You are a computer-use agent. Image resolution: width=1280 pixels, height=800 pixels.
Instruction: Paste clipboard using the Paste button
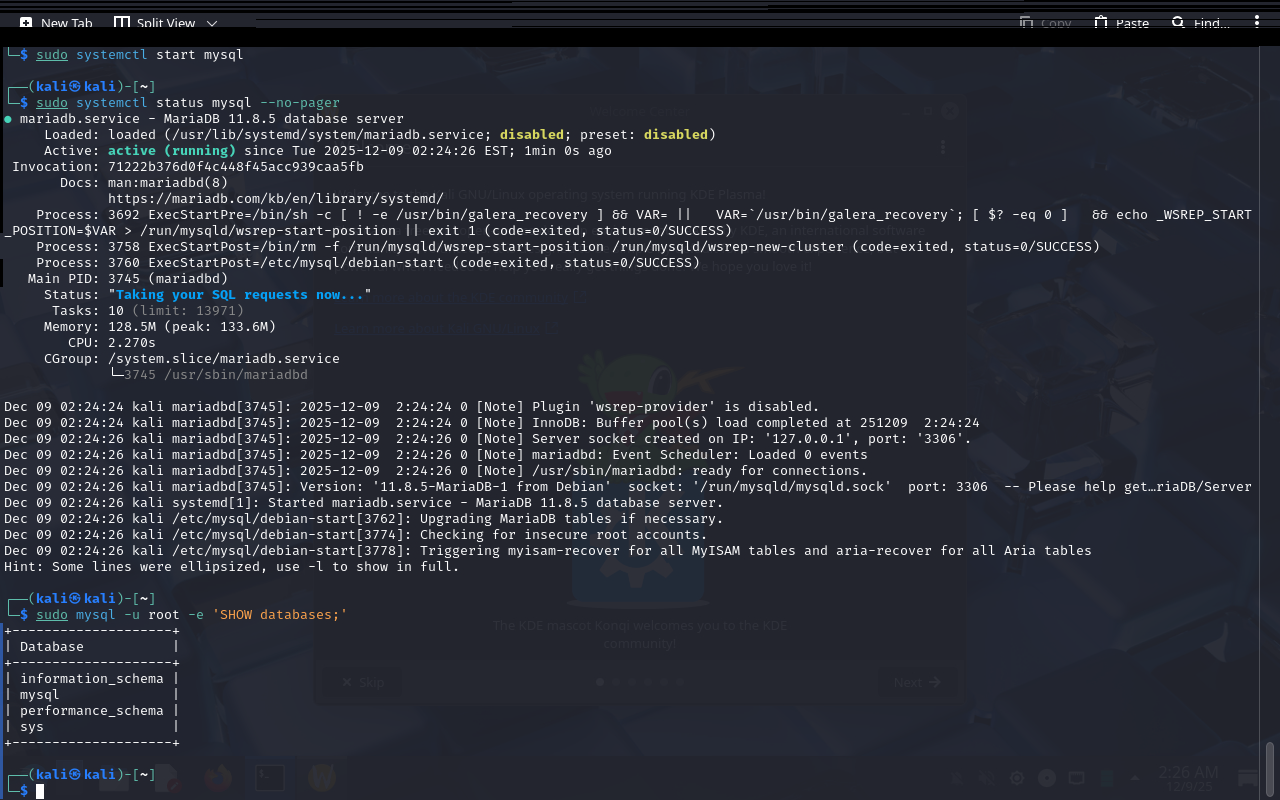point(1121,23)
